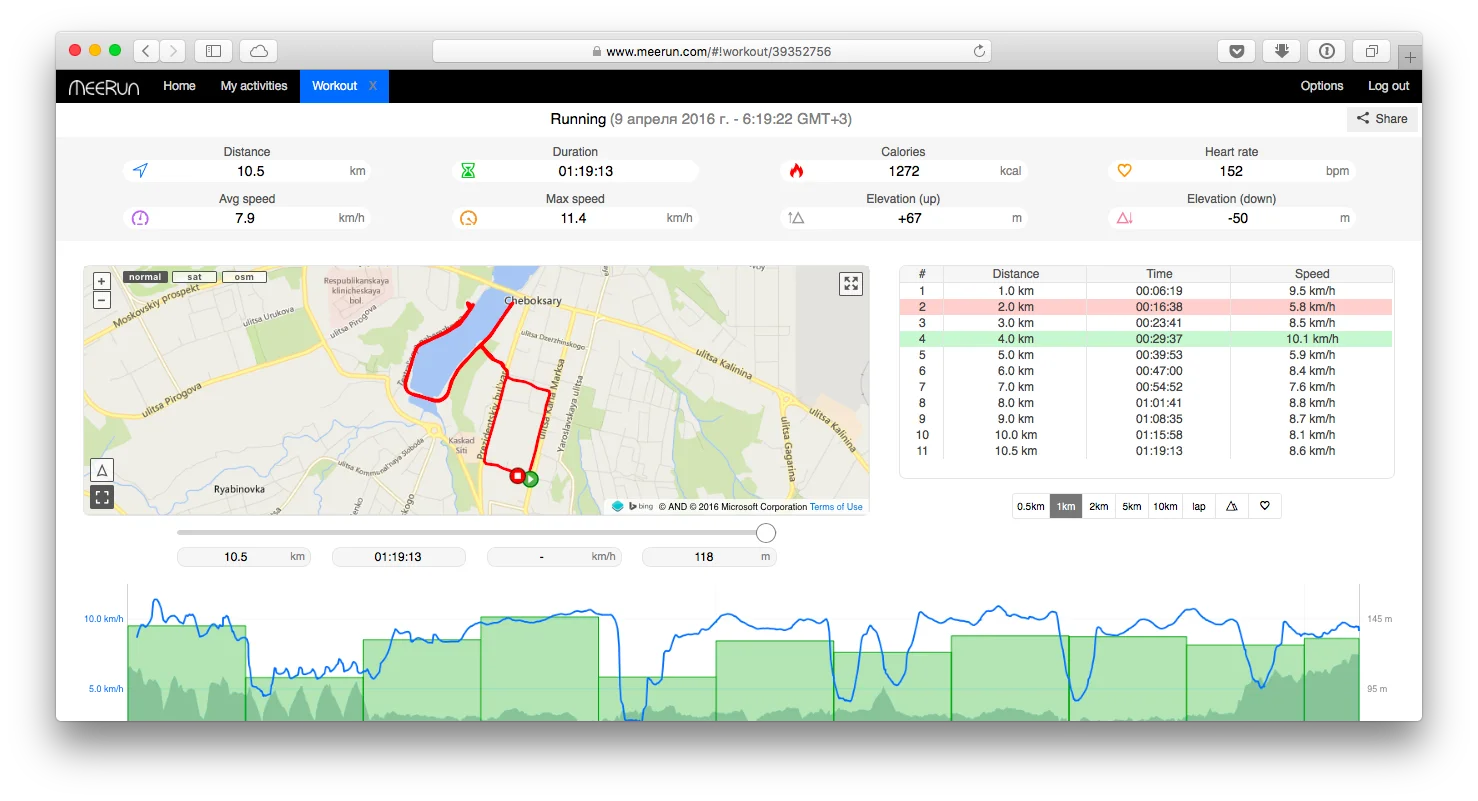The image size is (1478, 801).
Task: Click the 10.5 km field below the map
Action: (243, 557)
